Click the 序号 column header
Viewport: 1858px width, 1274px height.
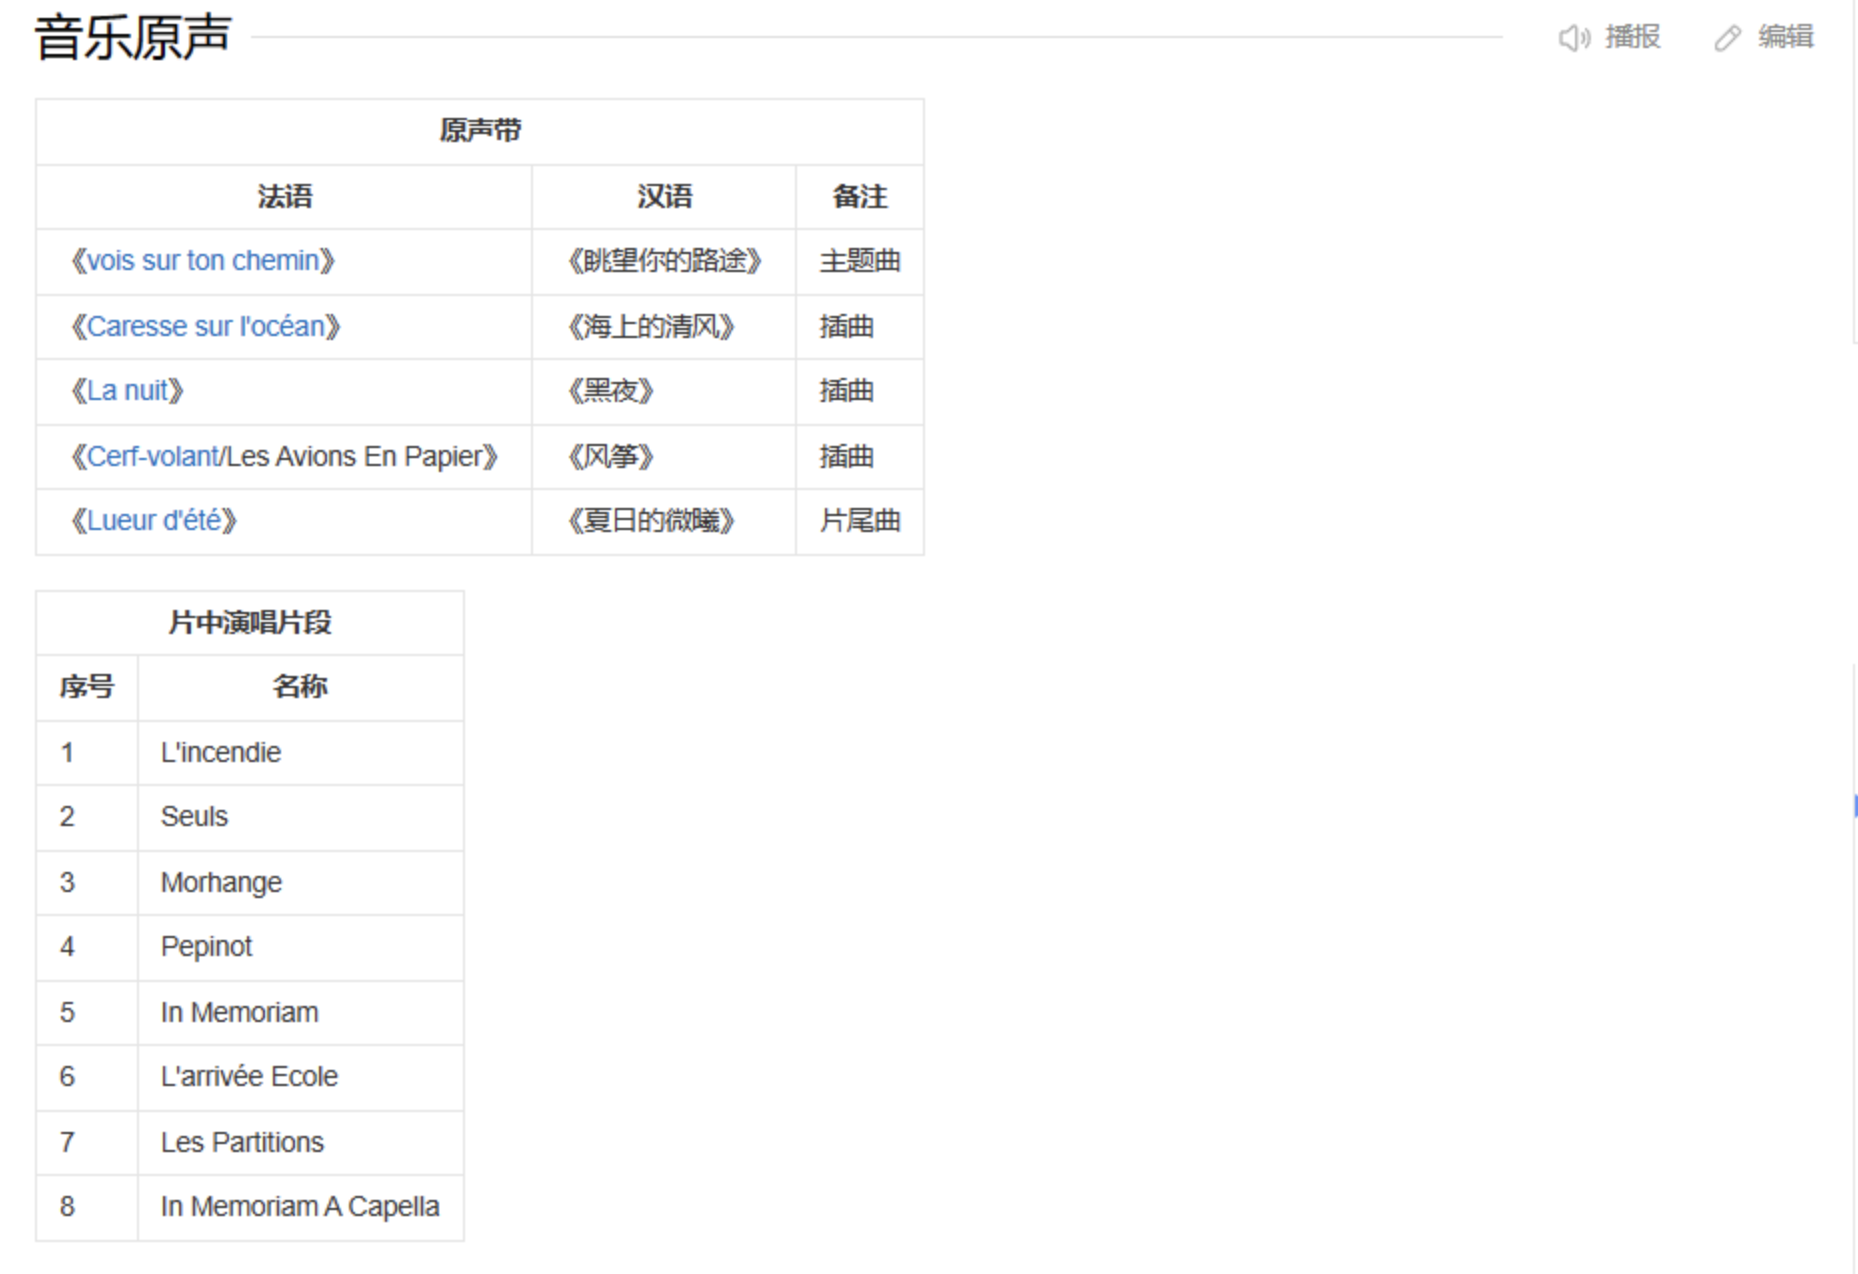pyautogui.click(x=87, y=687)
